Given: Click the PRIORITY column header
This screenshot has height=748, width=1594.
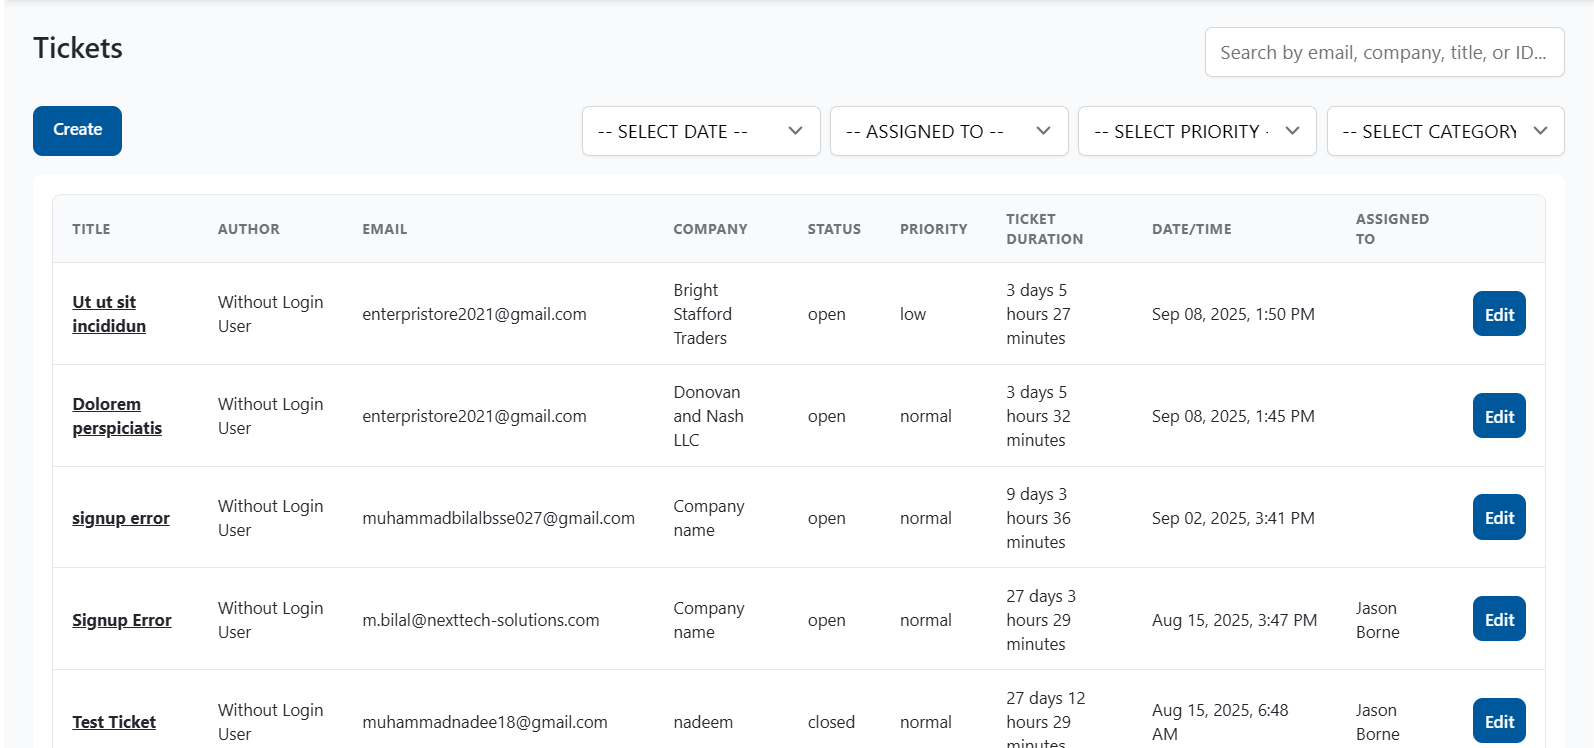Looking at the screenshot, I should pos(933,229).
